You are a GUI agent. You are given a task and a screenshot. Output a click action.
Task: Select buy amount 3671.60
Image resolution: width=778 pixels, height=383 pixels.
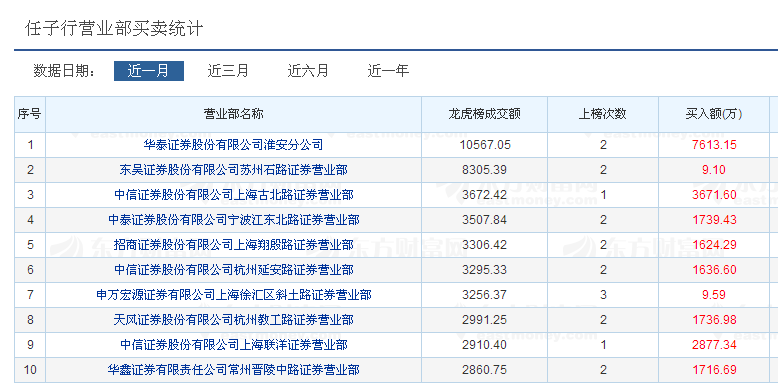(x=714, y=195)
